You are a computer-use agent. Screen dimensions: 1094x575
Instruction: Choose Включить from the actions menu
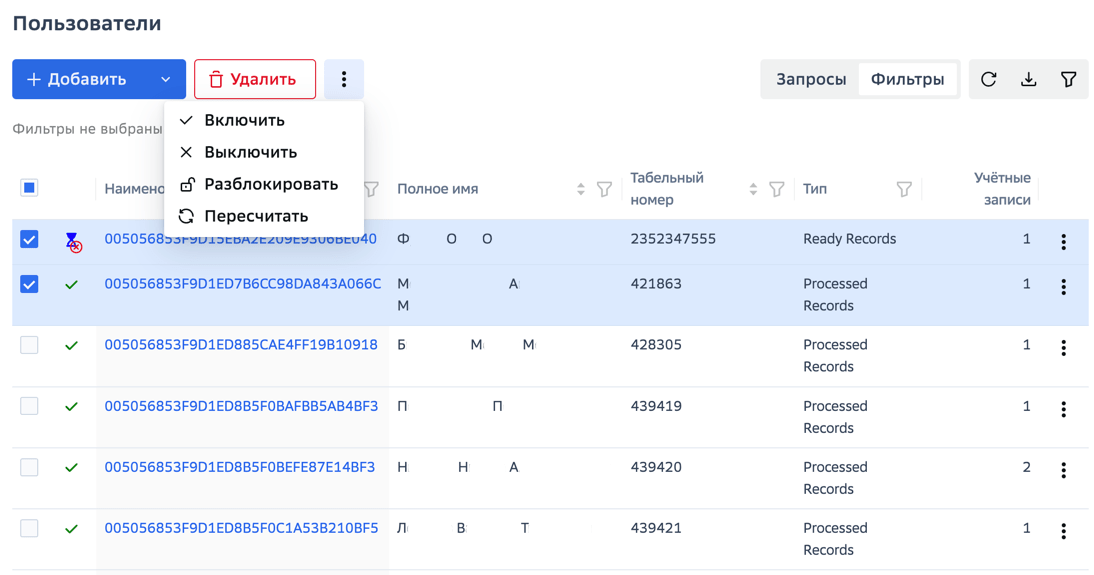coord(264,120)
